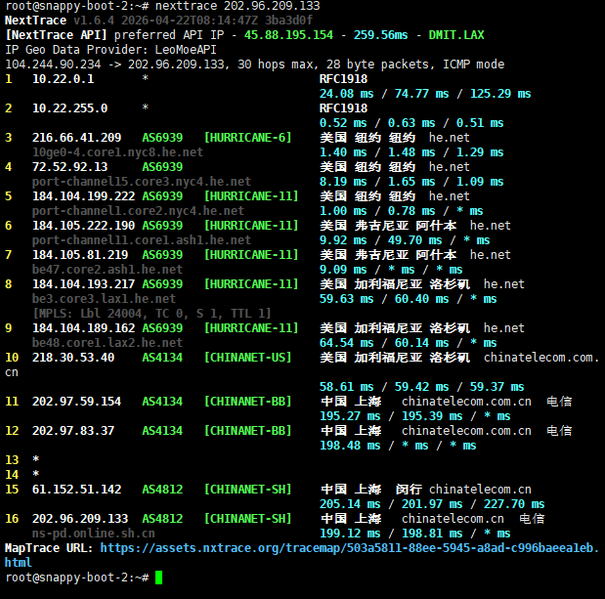Screen dimensions: 605x599
Task: Click hop 6 IP 184.105.222.190
Action: [83, 226]
